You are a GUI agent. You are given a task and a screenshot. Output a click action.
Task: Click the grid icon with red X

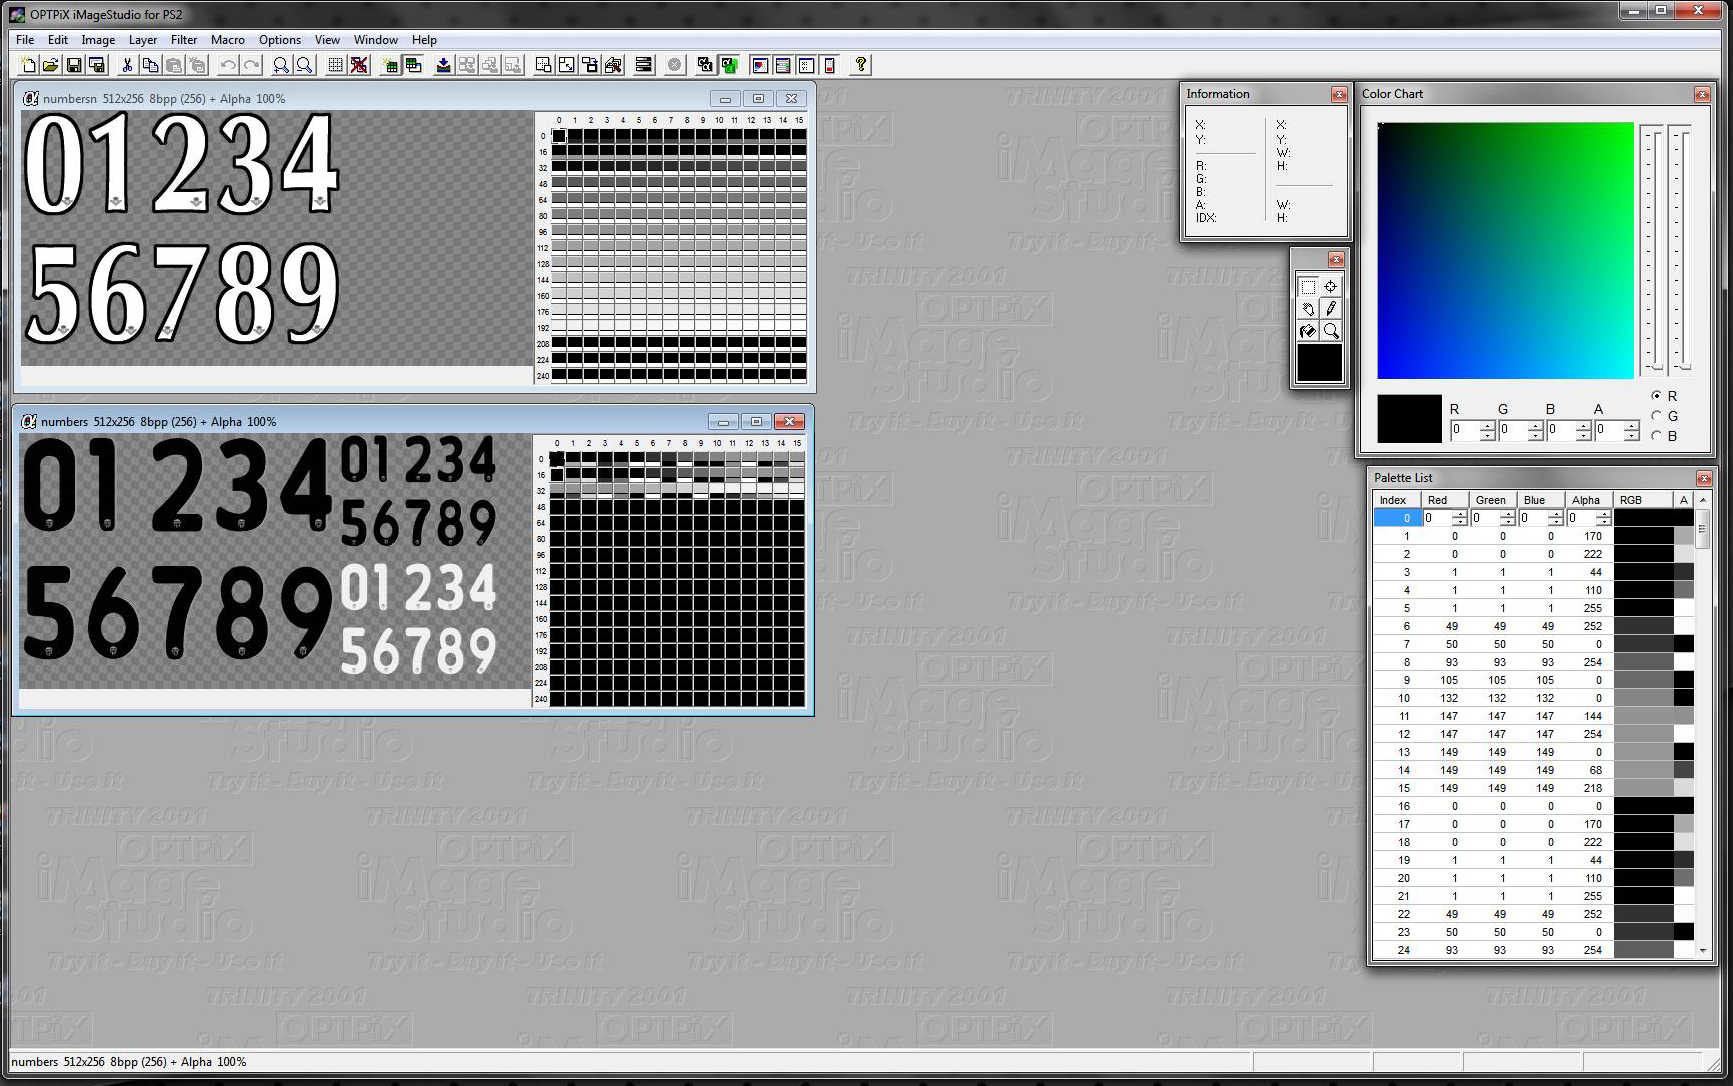pos(359,65)
